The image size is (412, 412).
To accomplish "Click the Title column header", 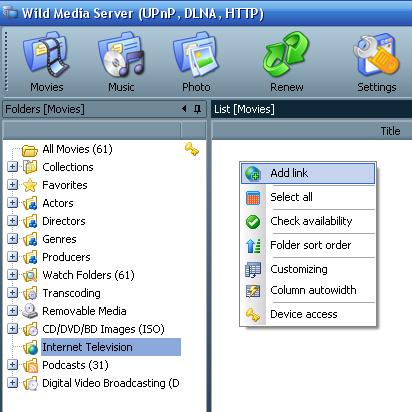I will 390,131.
